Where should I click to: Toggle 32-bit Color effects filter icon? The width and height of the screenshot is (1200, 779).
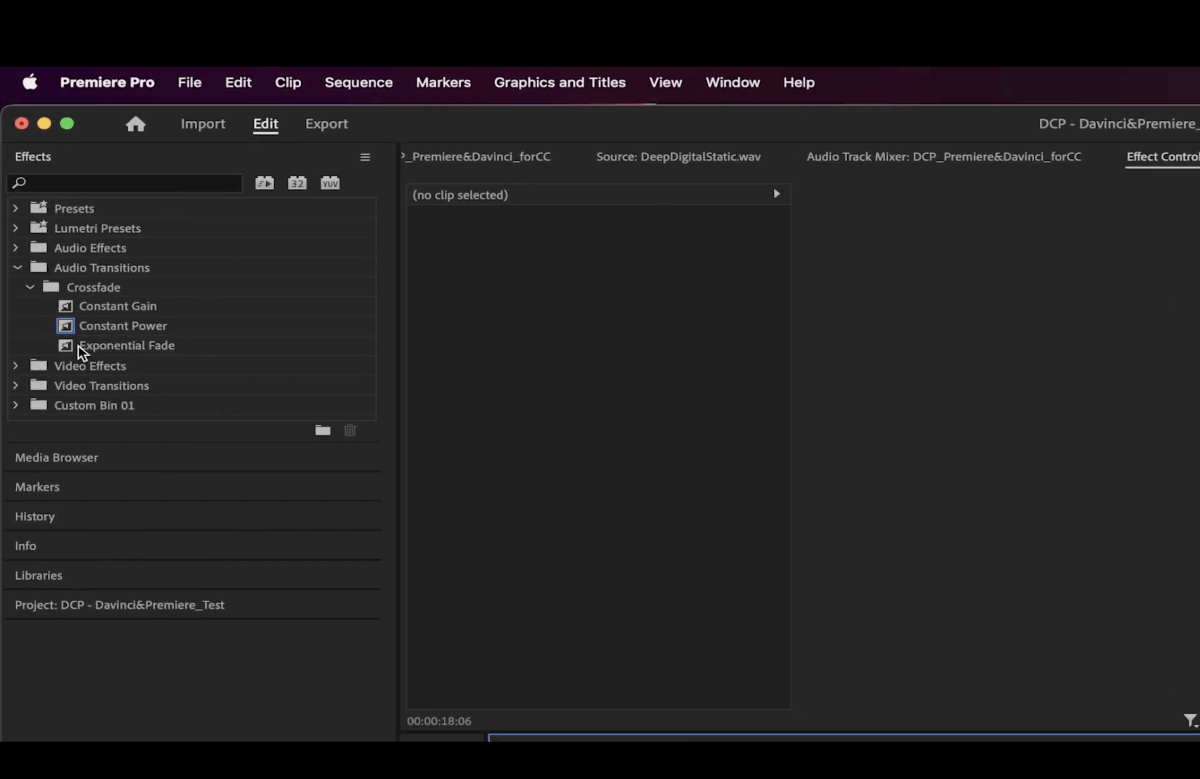pyautogui.click(x=297, y=183)
